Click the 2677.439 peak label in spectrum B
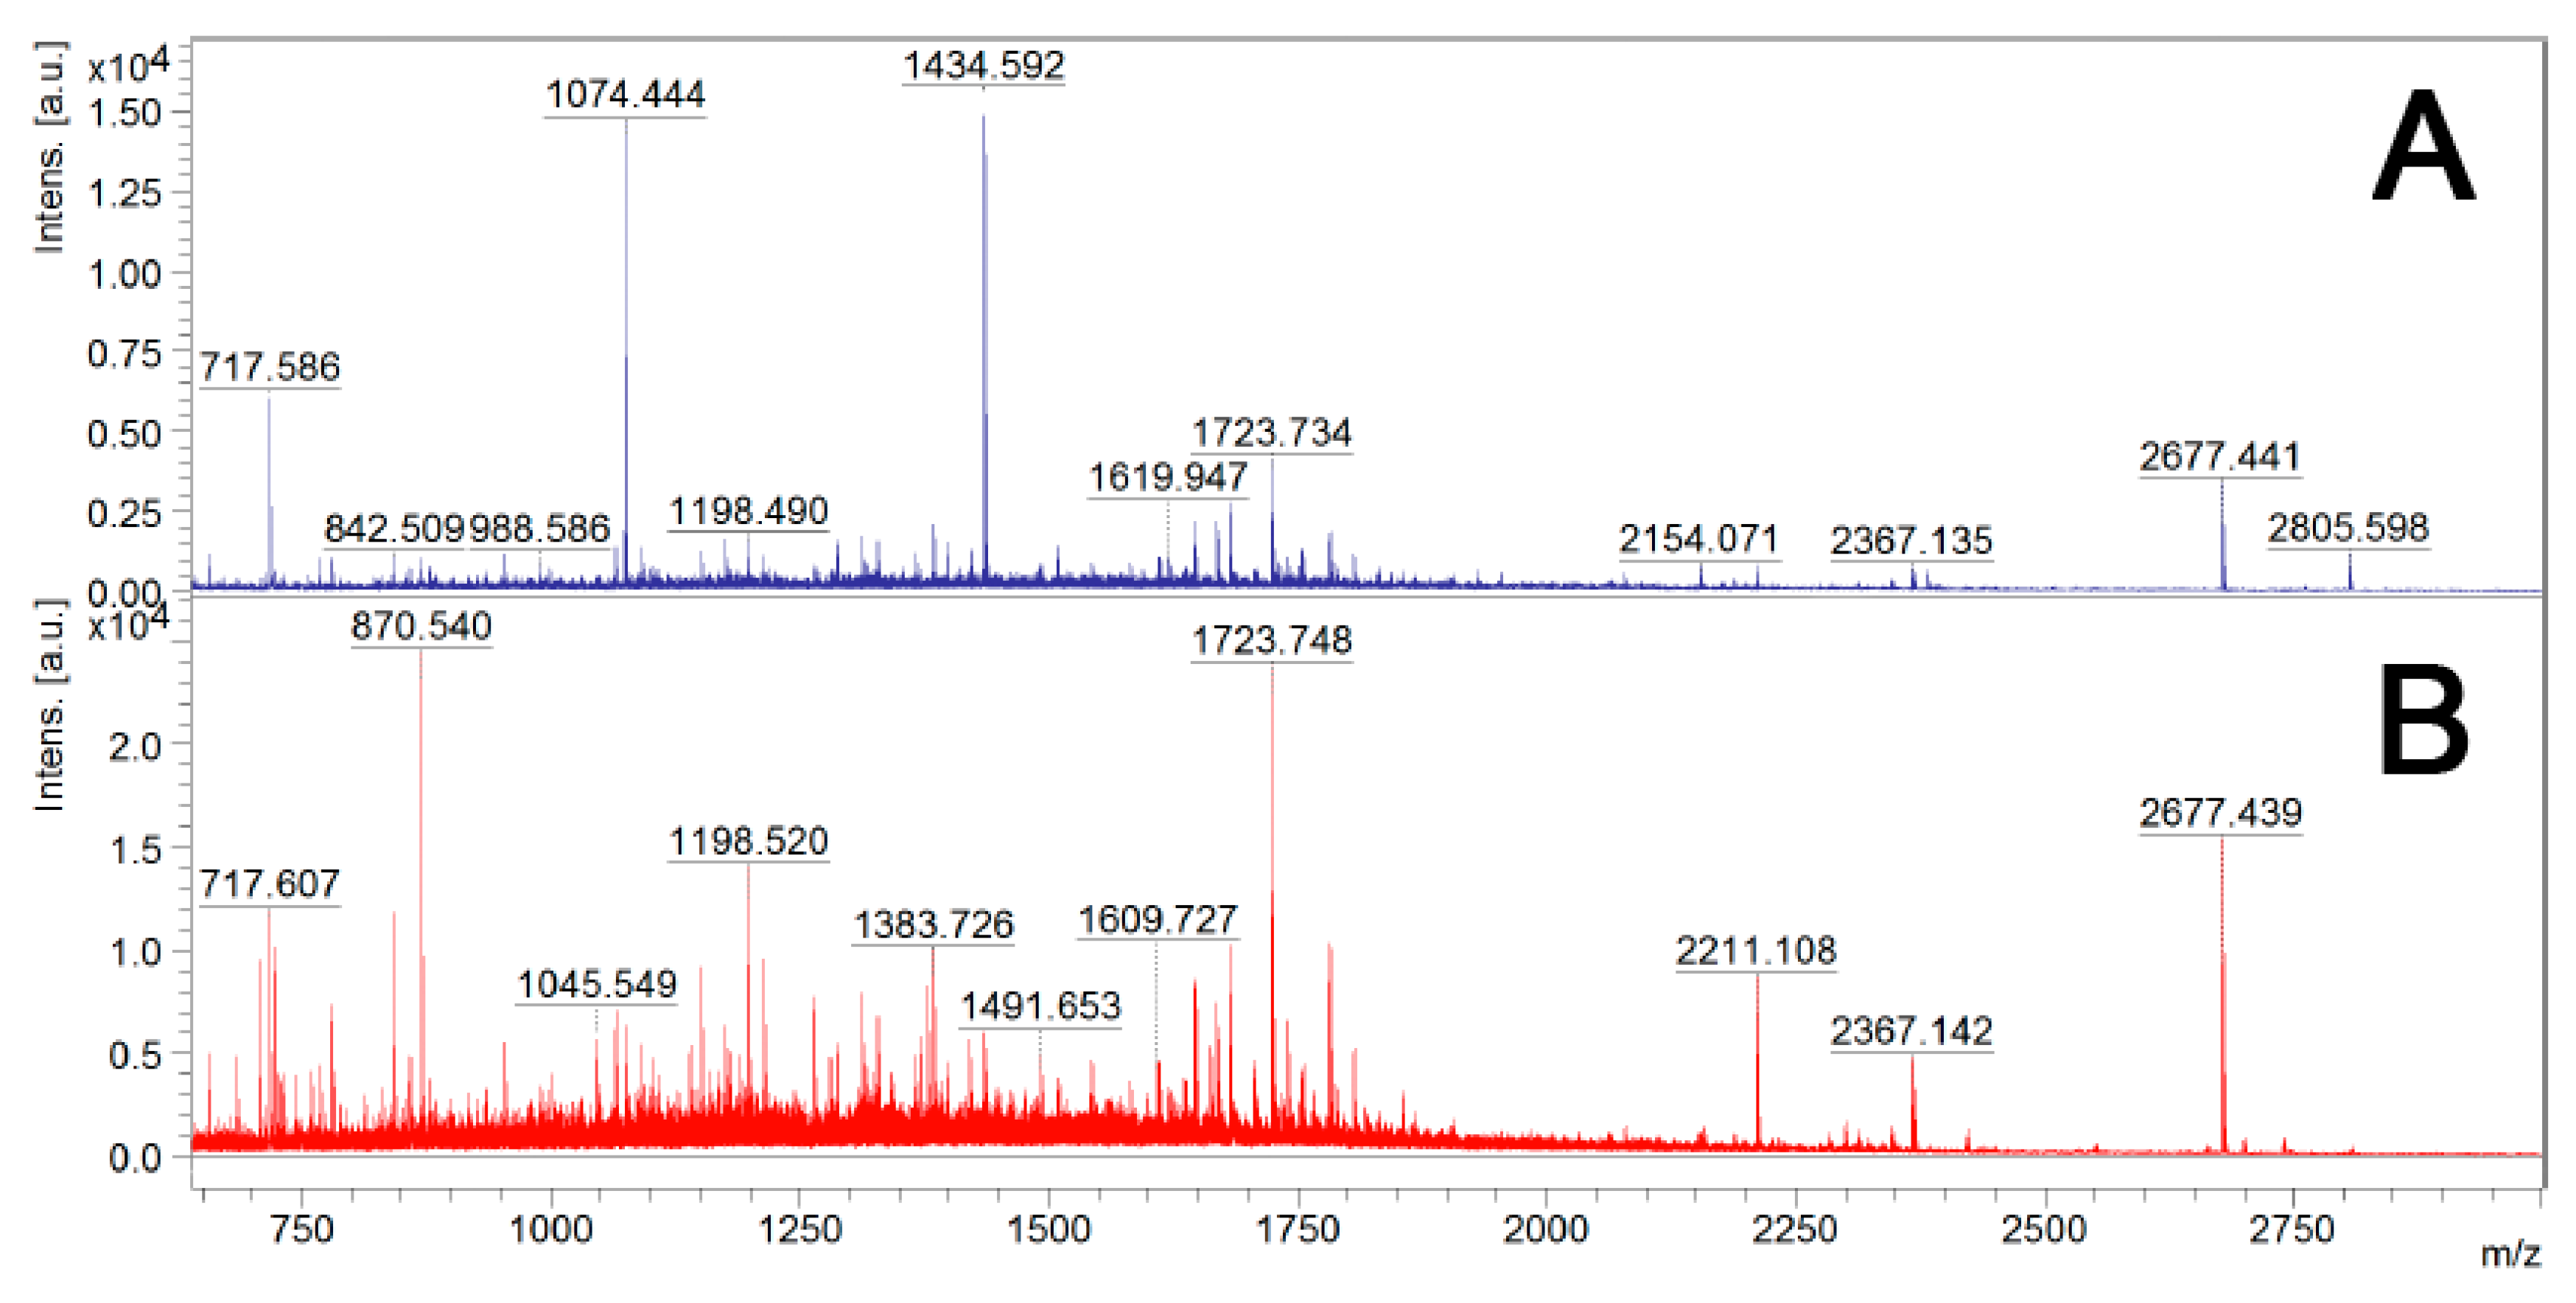 (x=2220, y=813)
